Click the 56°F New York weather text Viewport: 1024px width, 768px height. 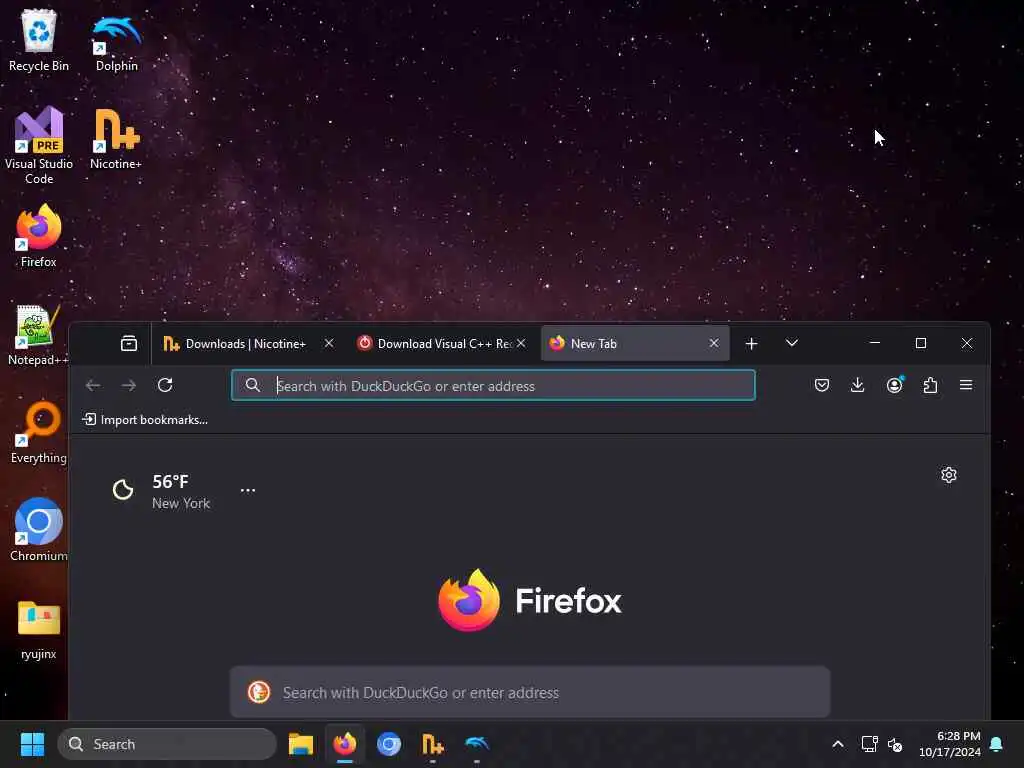[181, 492]
